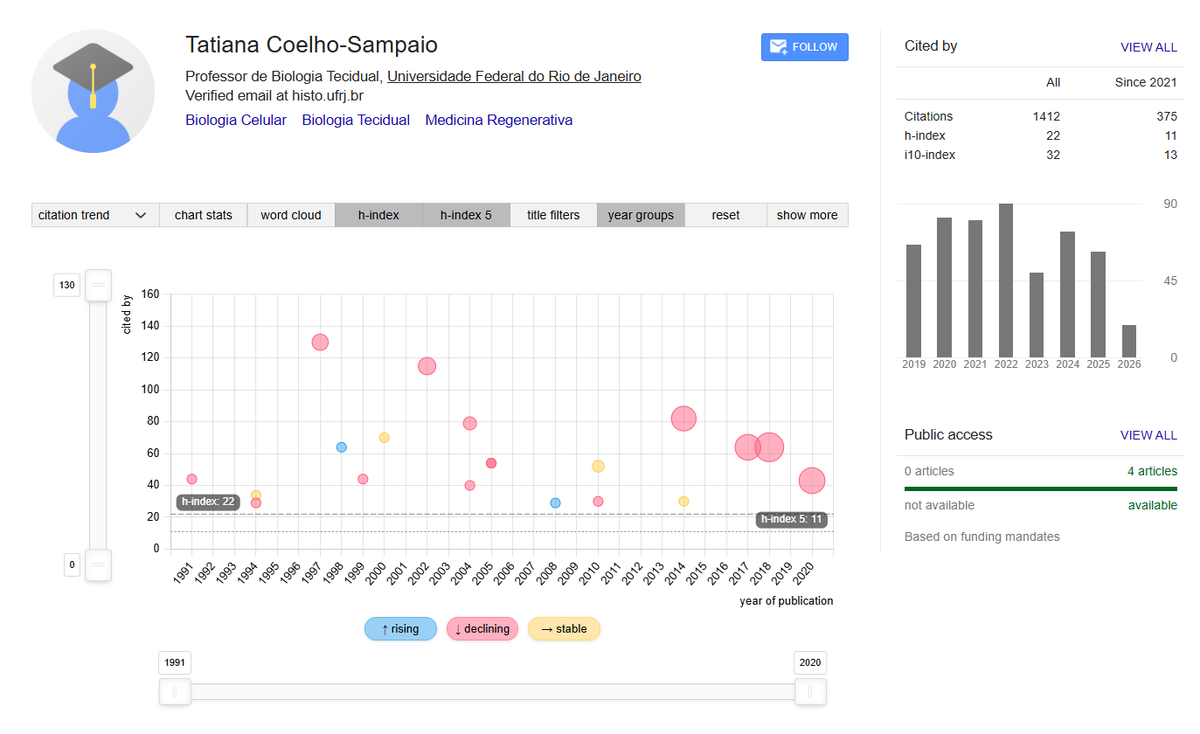This screenshot has width=1200, height=734.
Task: Open the Medicina Regenerativa interest link
Action: (499, 120)
